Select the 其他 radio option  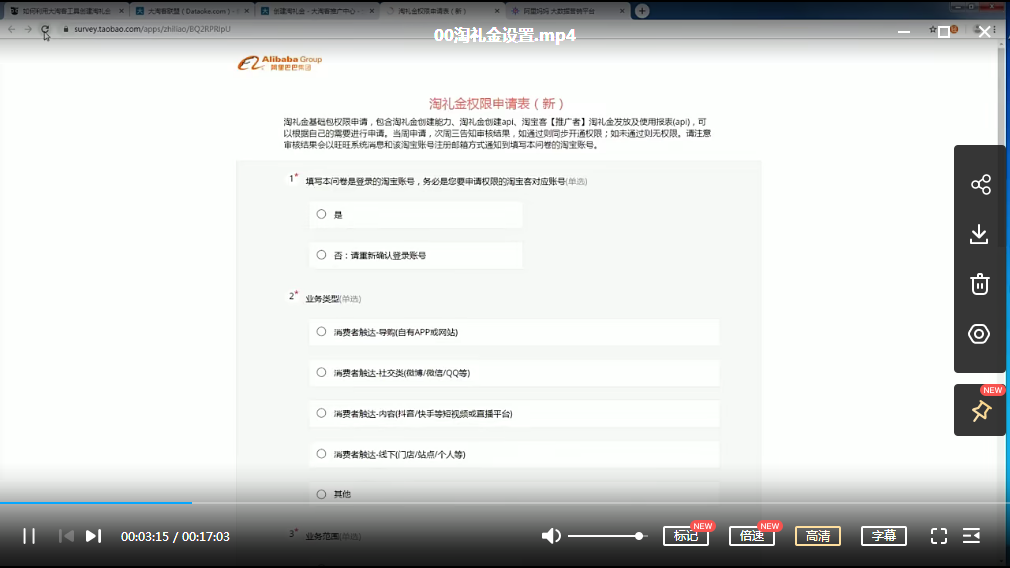pyautogui.click(x=321, y=494)
